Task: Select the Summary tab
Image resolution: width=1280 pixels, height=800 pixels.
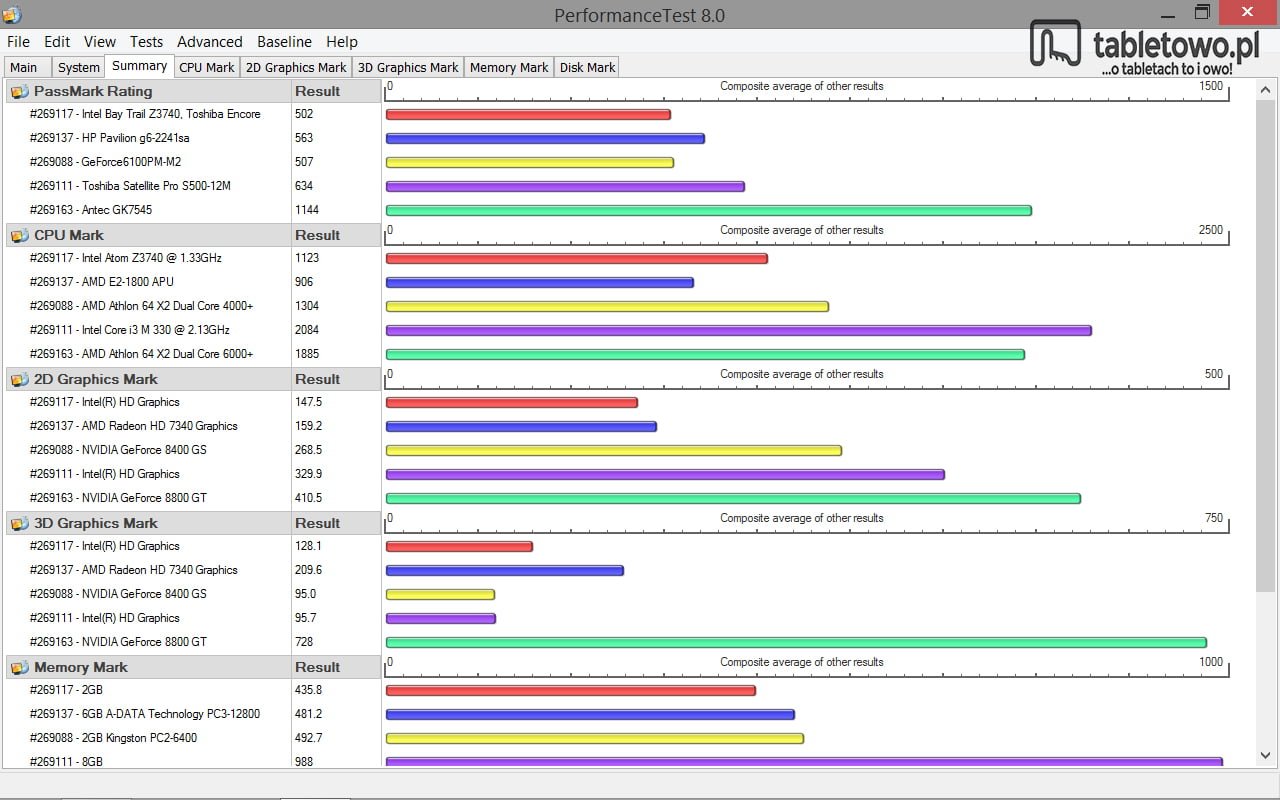Action: 139,66
